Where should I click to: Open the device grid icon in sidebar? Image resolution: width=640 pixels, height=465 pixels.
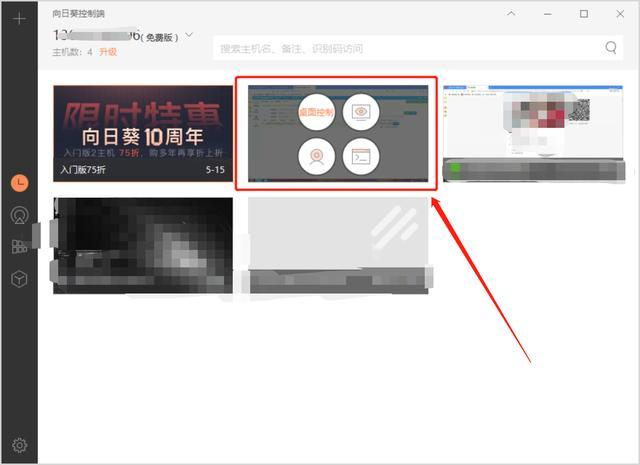[20, 247]
